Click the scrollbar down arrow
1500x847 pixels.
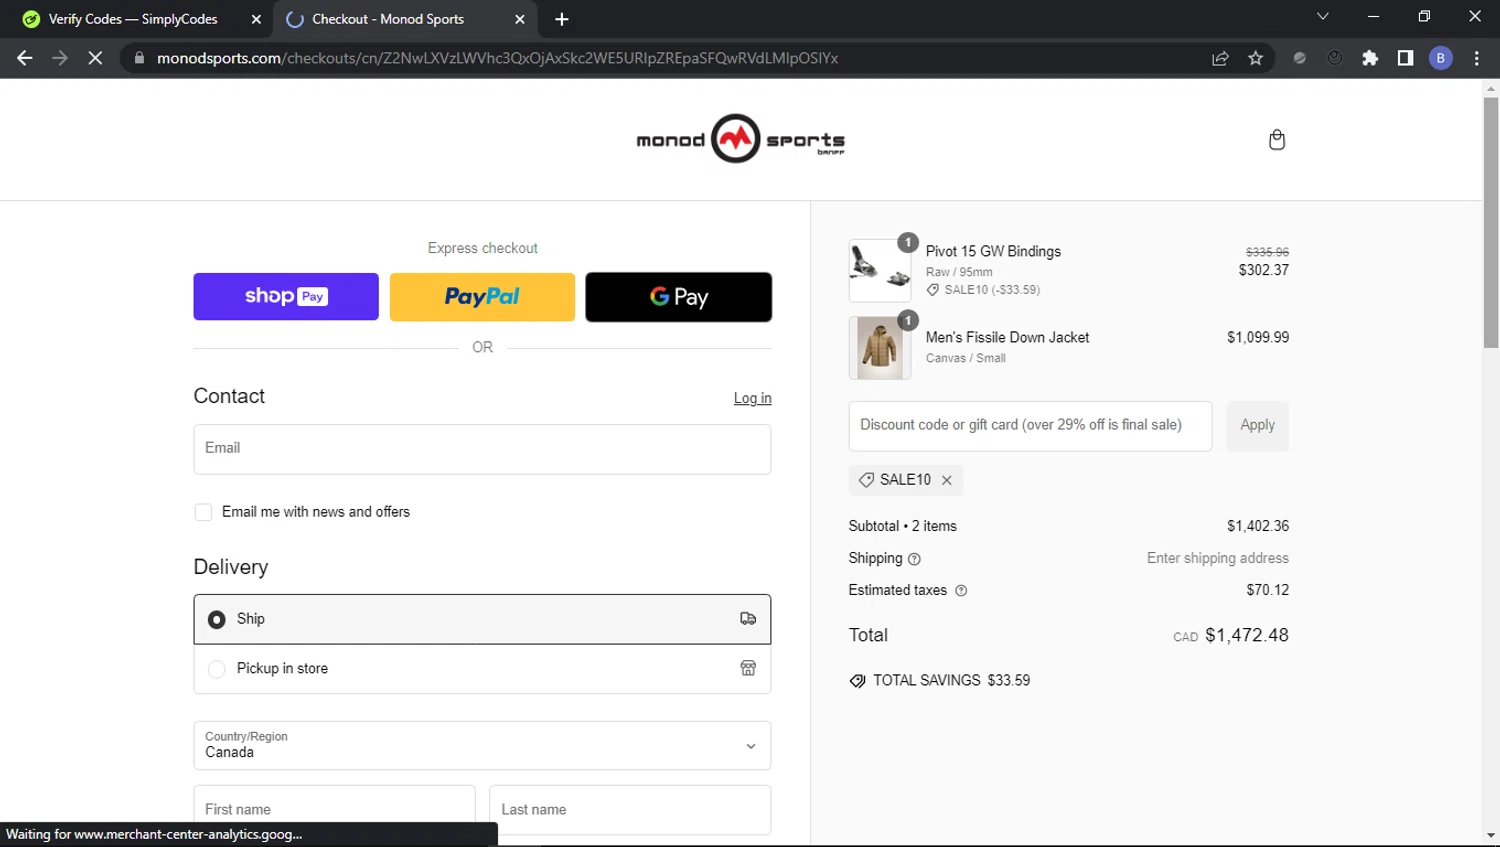tap(1491, 835)
